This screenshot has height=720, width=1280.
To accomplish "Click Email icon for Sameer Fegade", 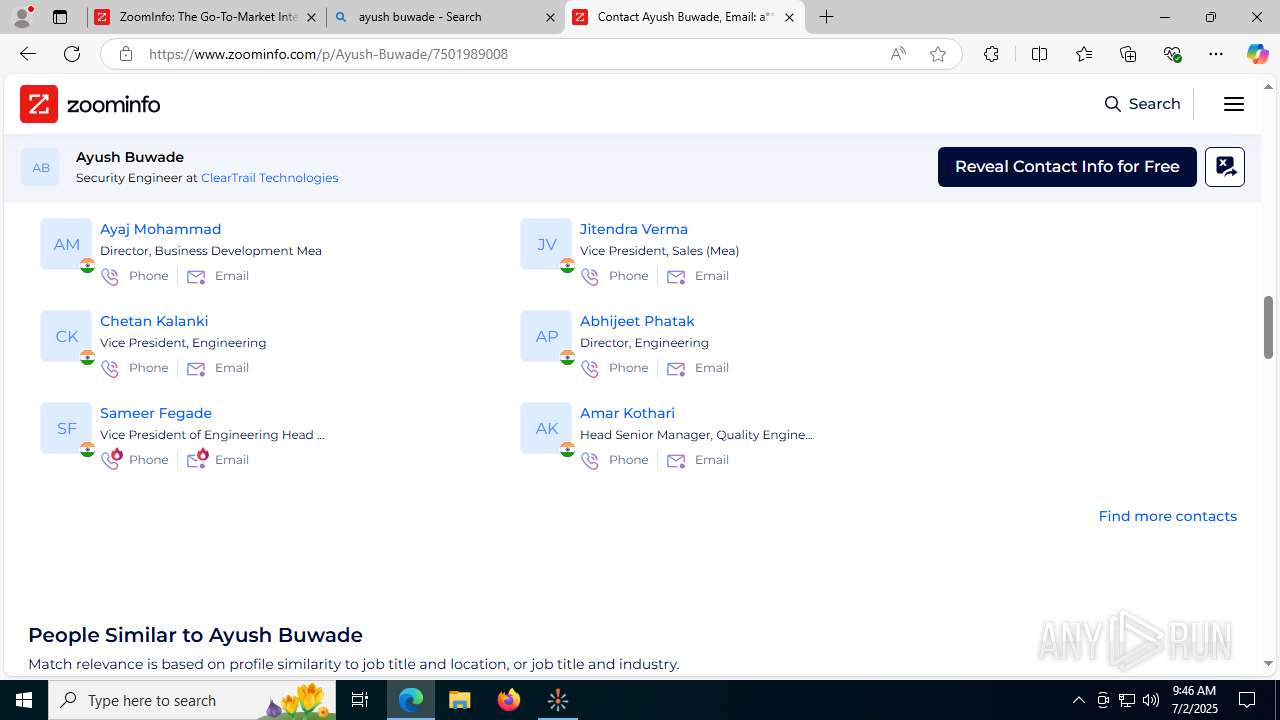I will (197, 459).
